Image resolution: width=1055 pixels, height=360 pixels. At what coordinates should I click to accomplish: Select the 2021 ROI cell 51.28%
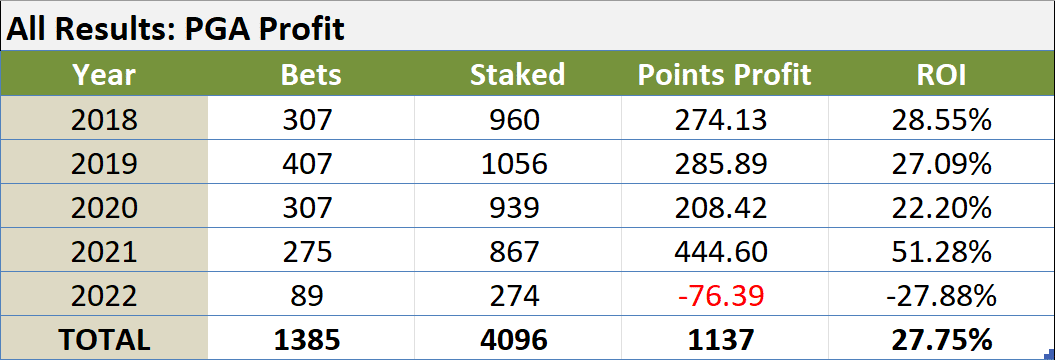point(941,251)
